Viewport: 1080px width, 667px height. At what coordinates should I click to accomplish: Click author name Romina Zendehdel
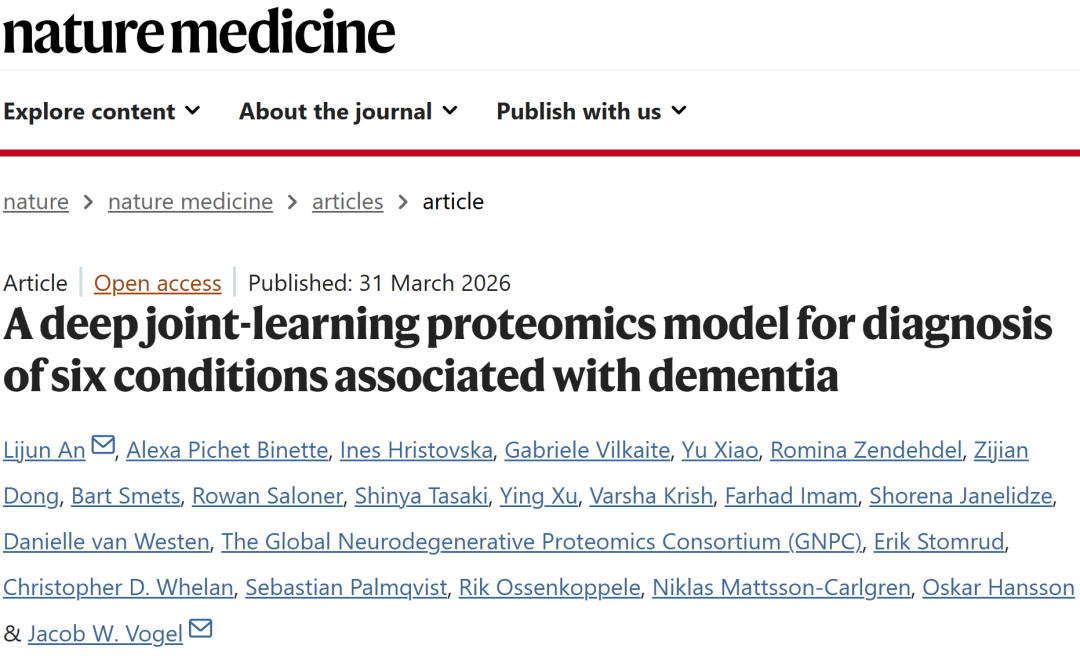tap(866, 450)
